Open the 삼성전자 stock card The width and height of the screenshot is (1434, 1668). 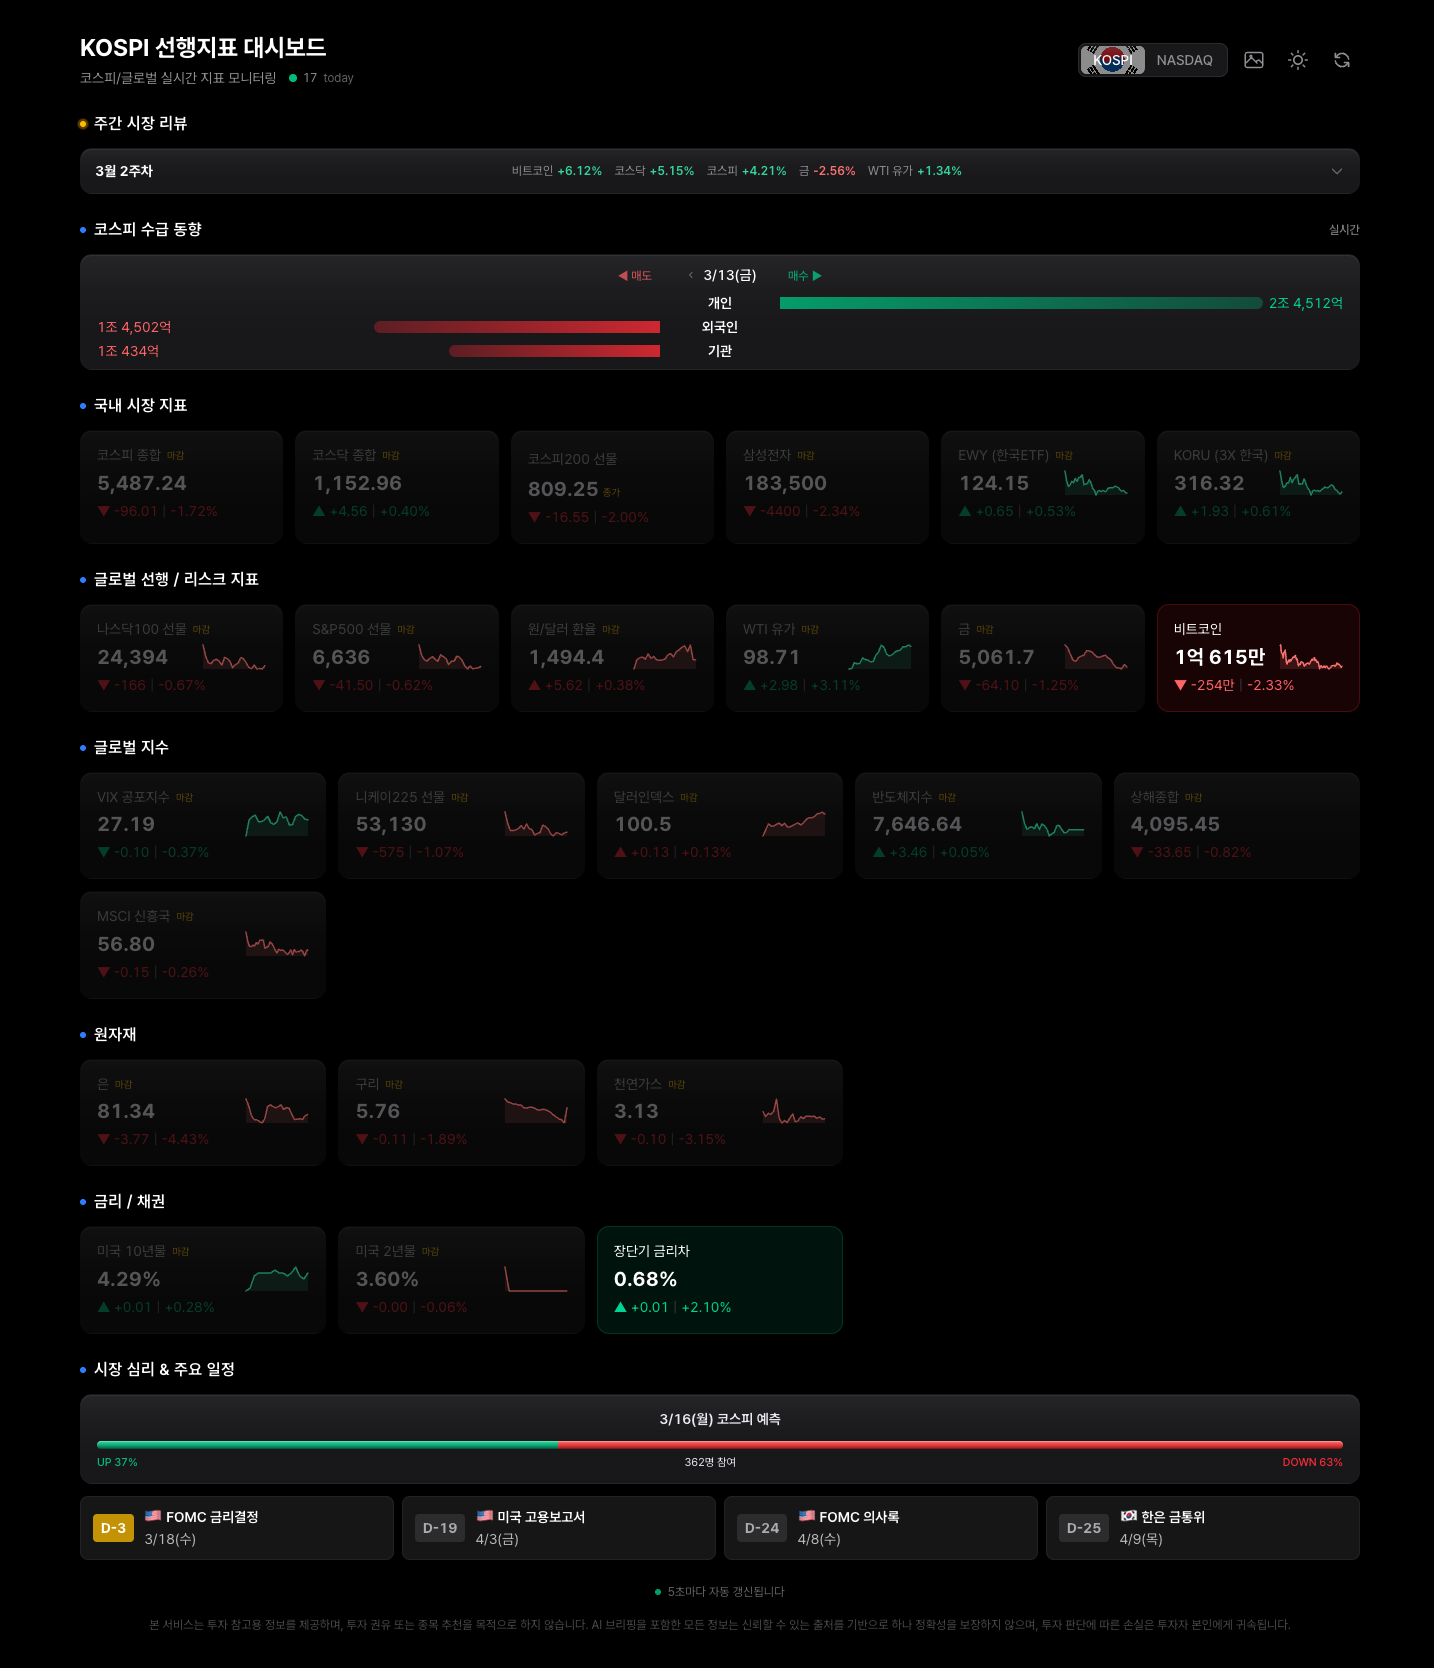[827, 487]
